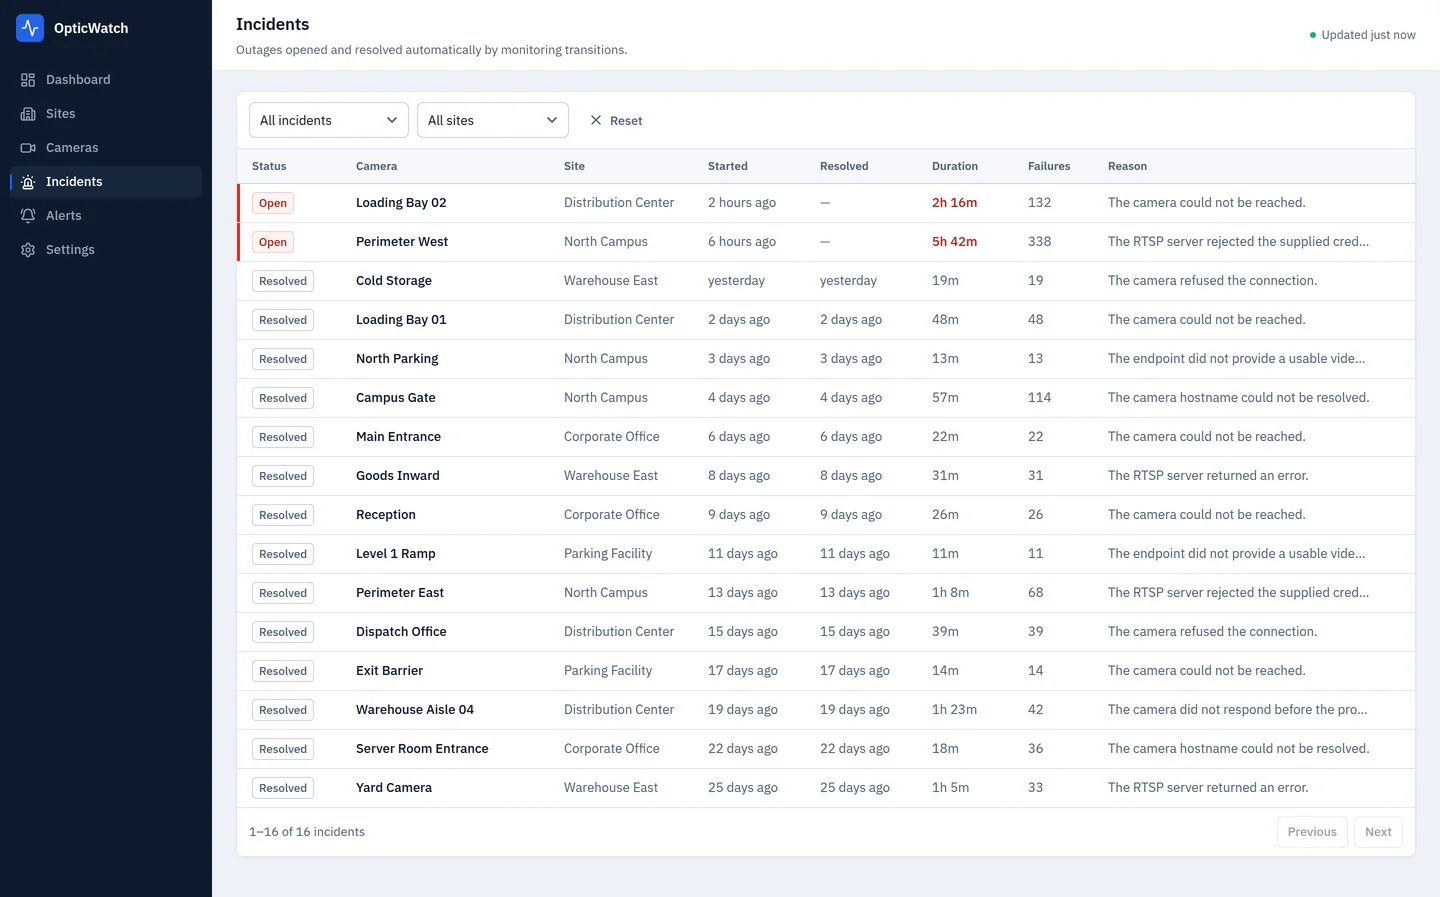Select the Exit Barrier camera name
This screenshot has height=897, width=1440.
[389, 671]
